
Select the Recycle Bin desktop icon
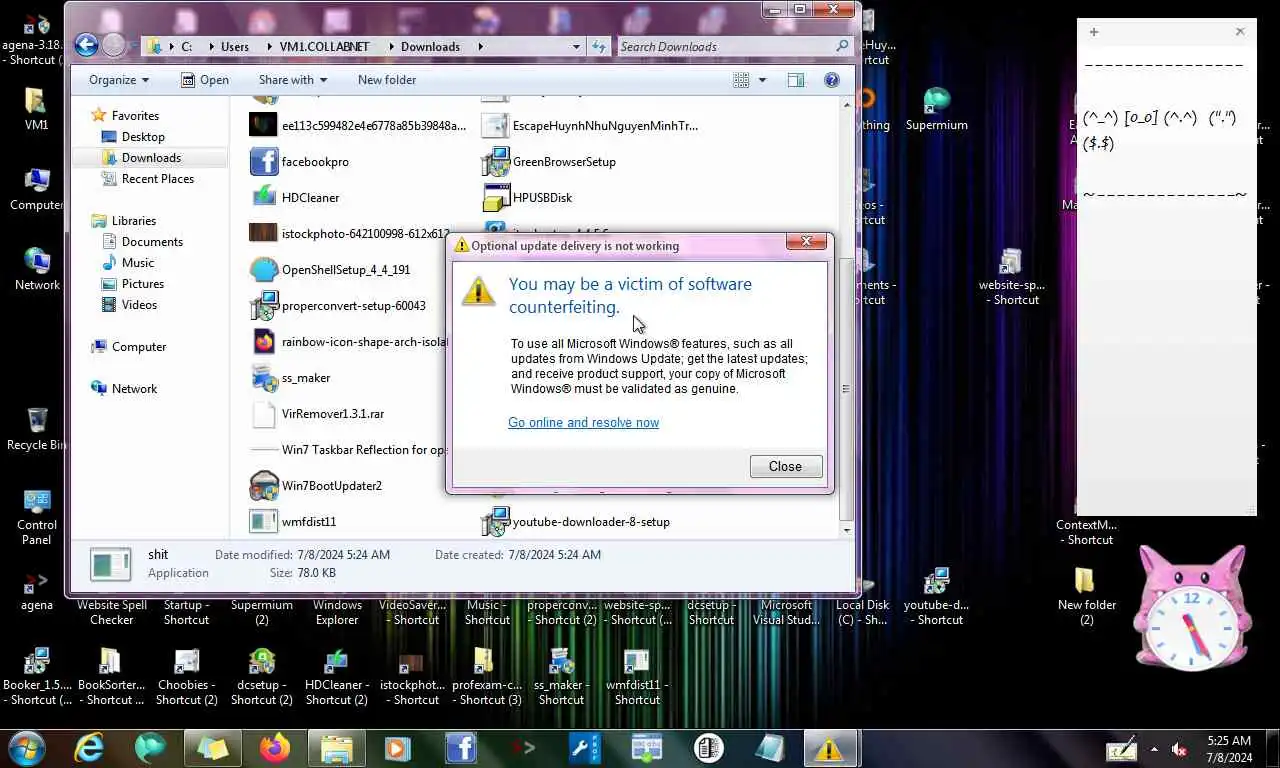[x=37, y=428]
